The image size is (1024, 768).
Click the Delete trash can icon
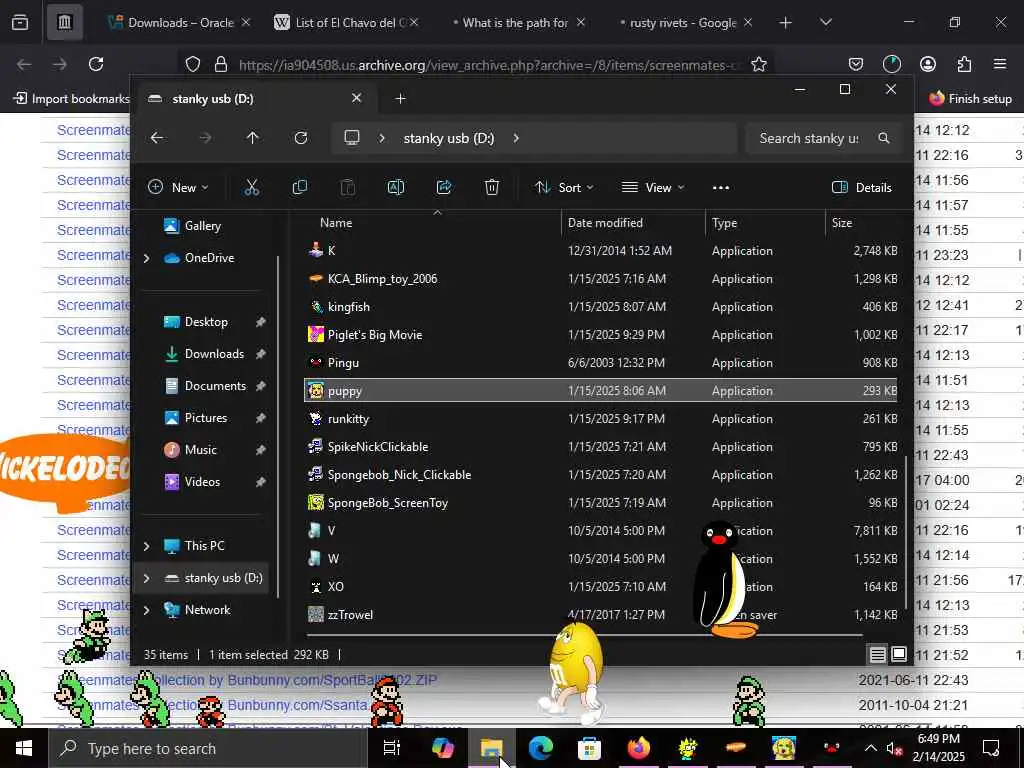click(492, 188)
